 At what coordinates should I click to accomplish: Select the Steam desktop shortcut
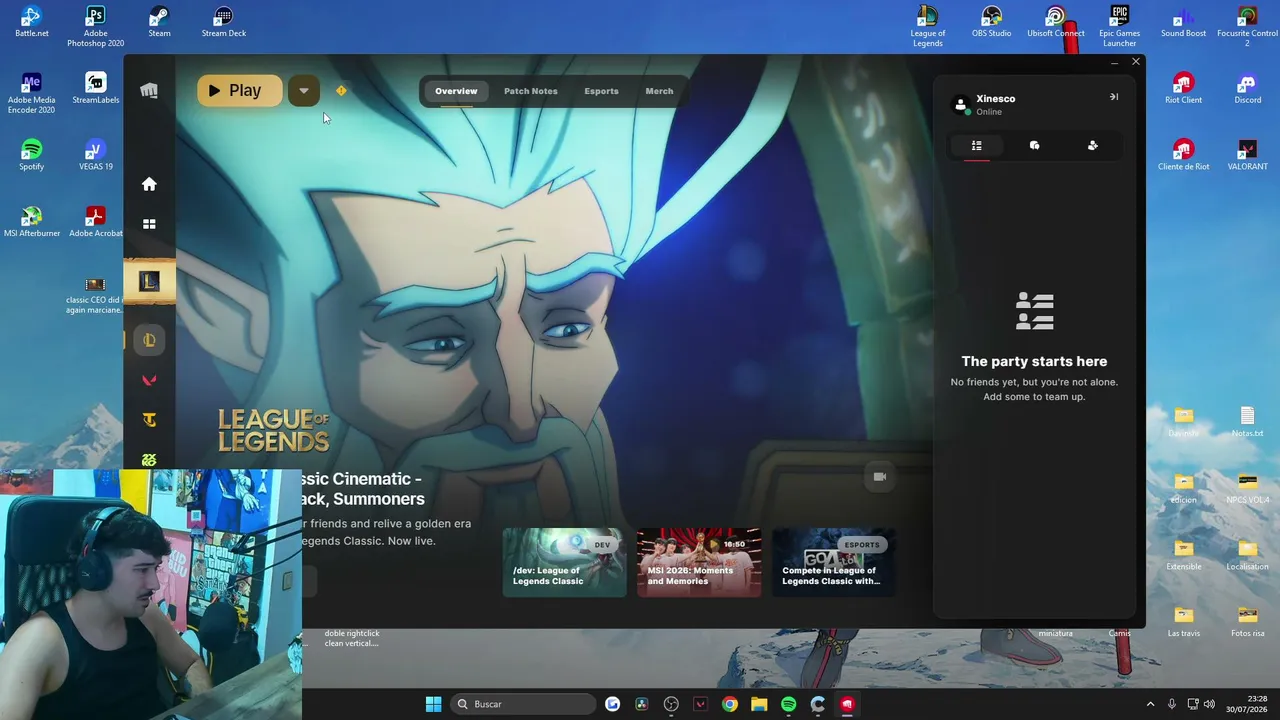pos(159,21)
